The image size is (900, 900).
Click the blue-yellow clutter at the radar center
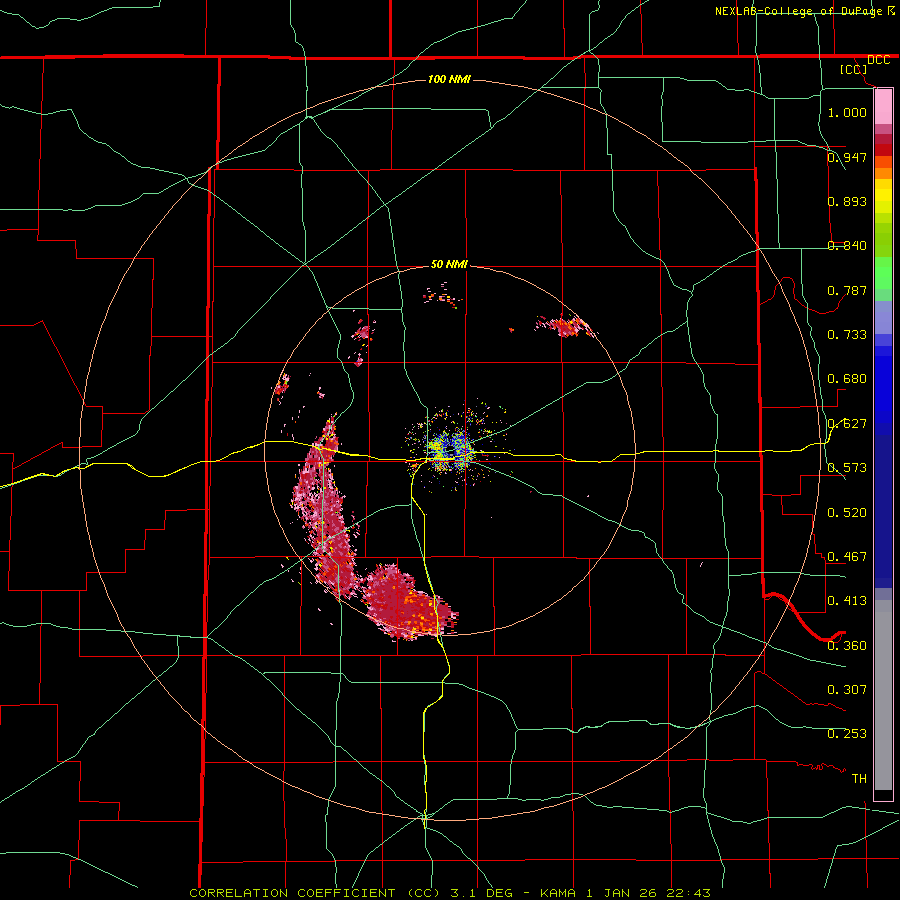(449, 449)
